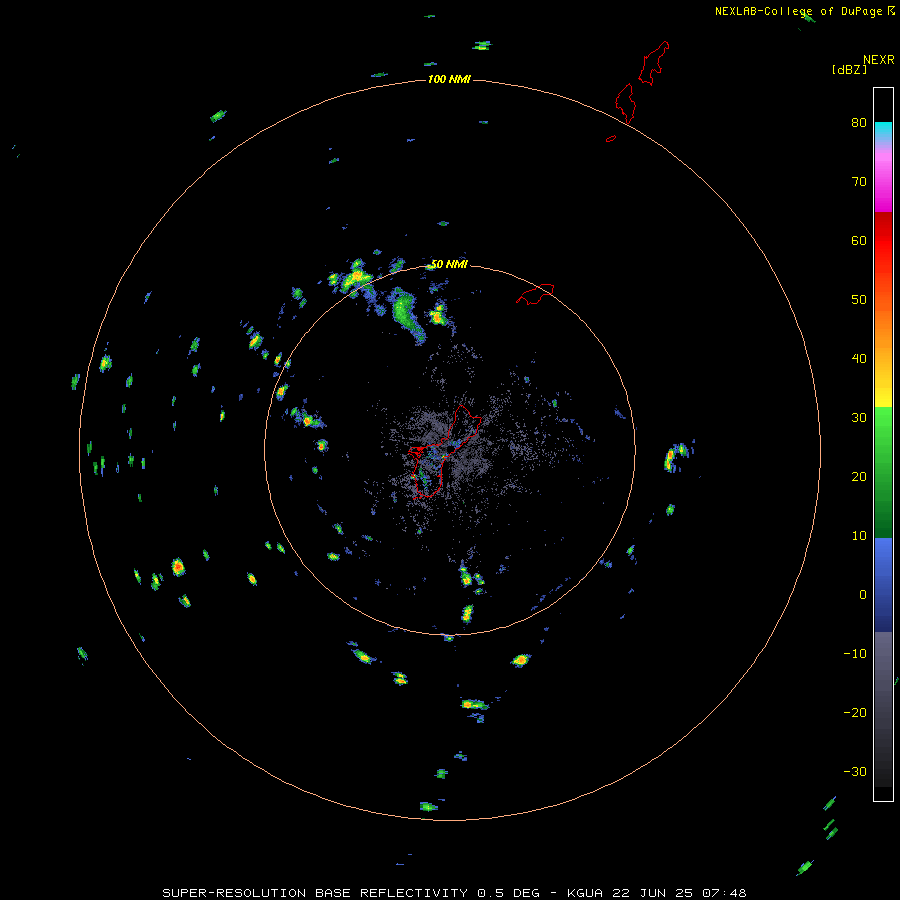Click the NEXLAB-College of DuPage label
Image resolution: width=900 pixels, height=900 pixels.
pyautogui.click(x=798, y=11)
